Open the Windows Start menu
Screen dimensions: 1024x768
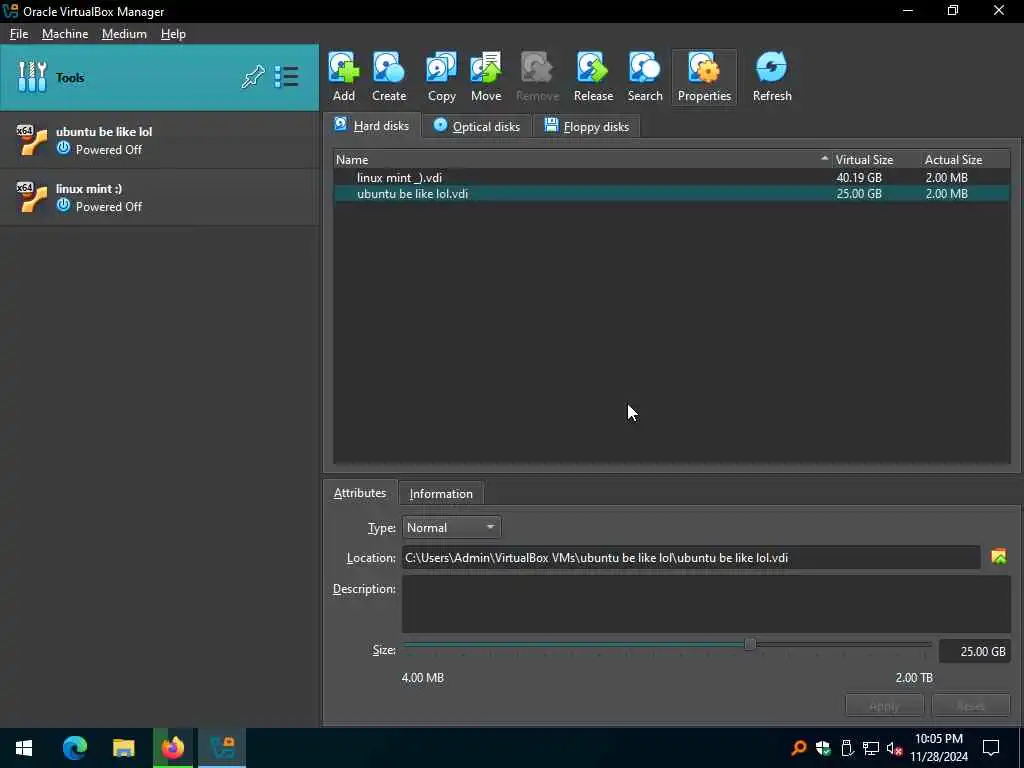point(24,748)
